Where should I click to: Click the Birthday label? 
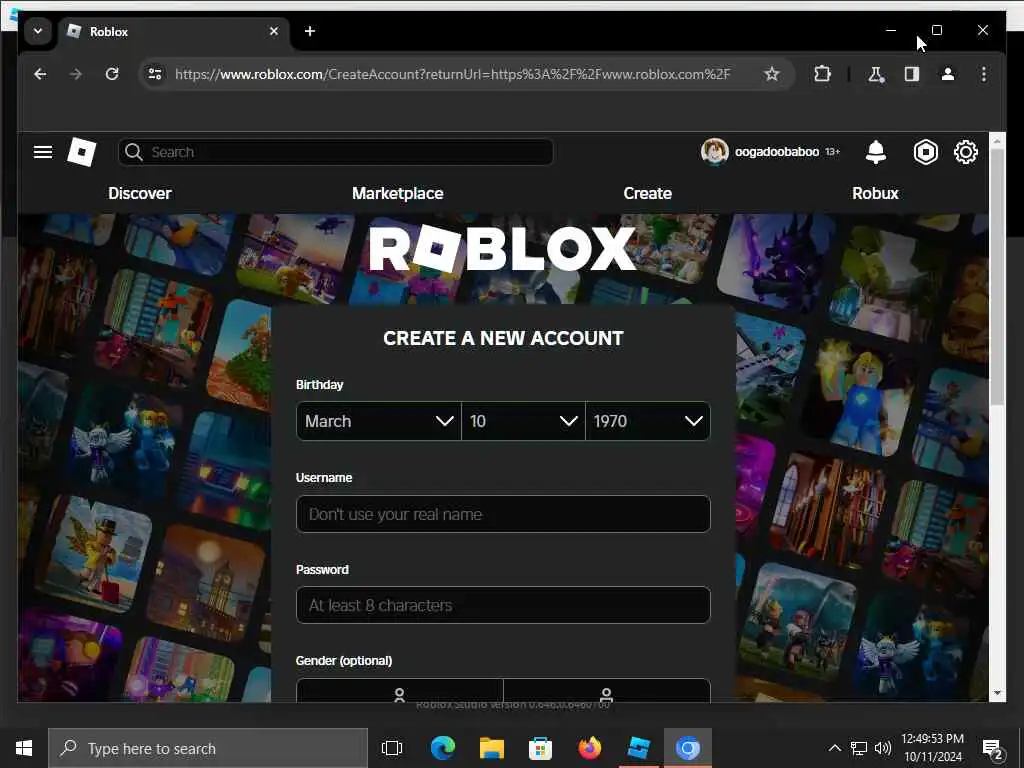[319, 385]
